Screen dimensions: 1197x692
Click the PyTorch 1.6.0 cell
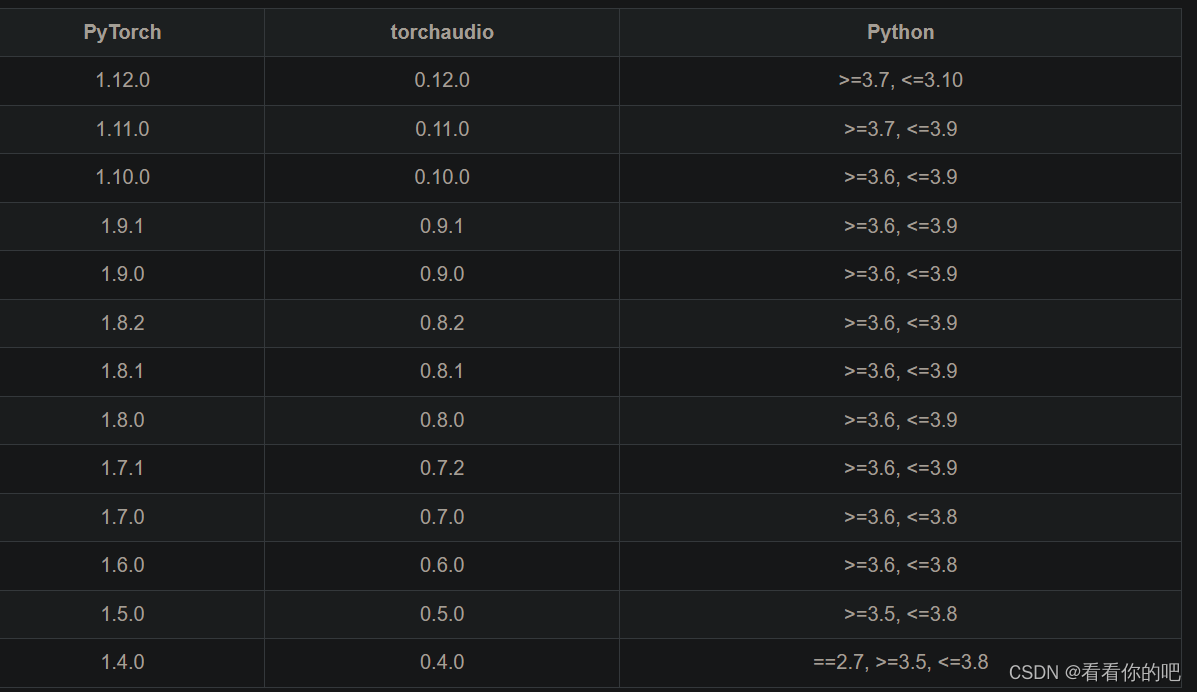[x=122, y=565]
